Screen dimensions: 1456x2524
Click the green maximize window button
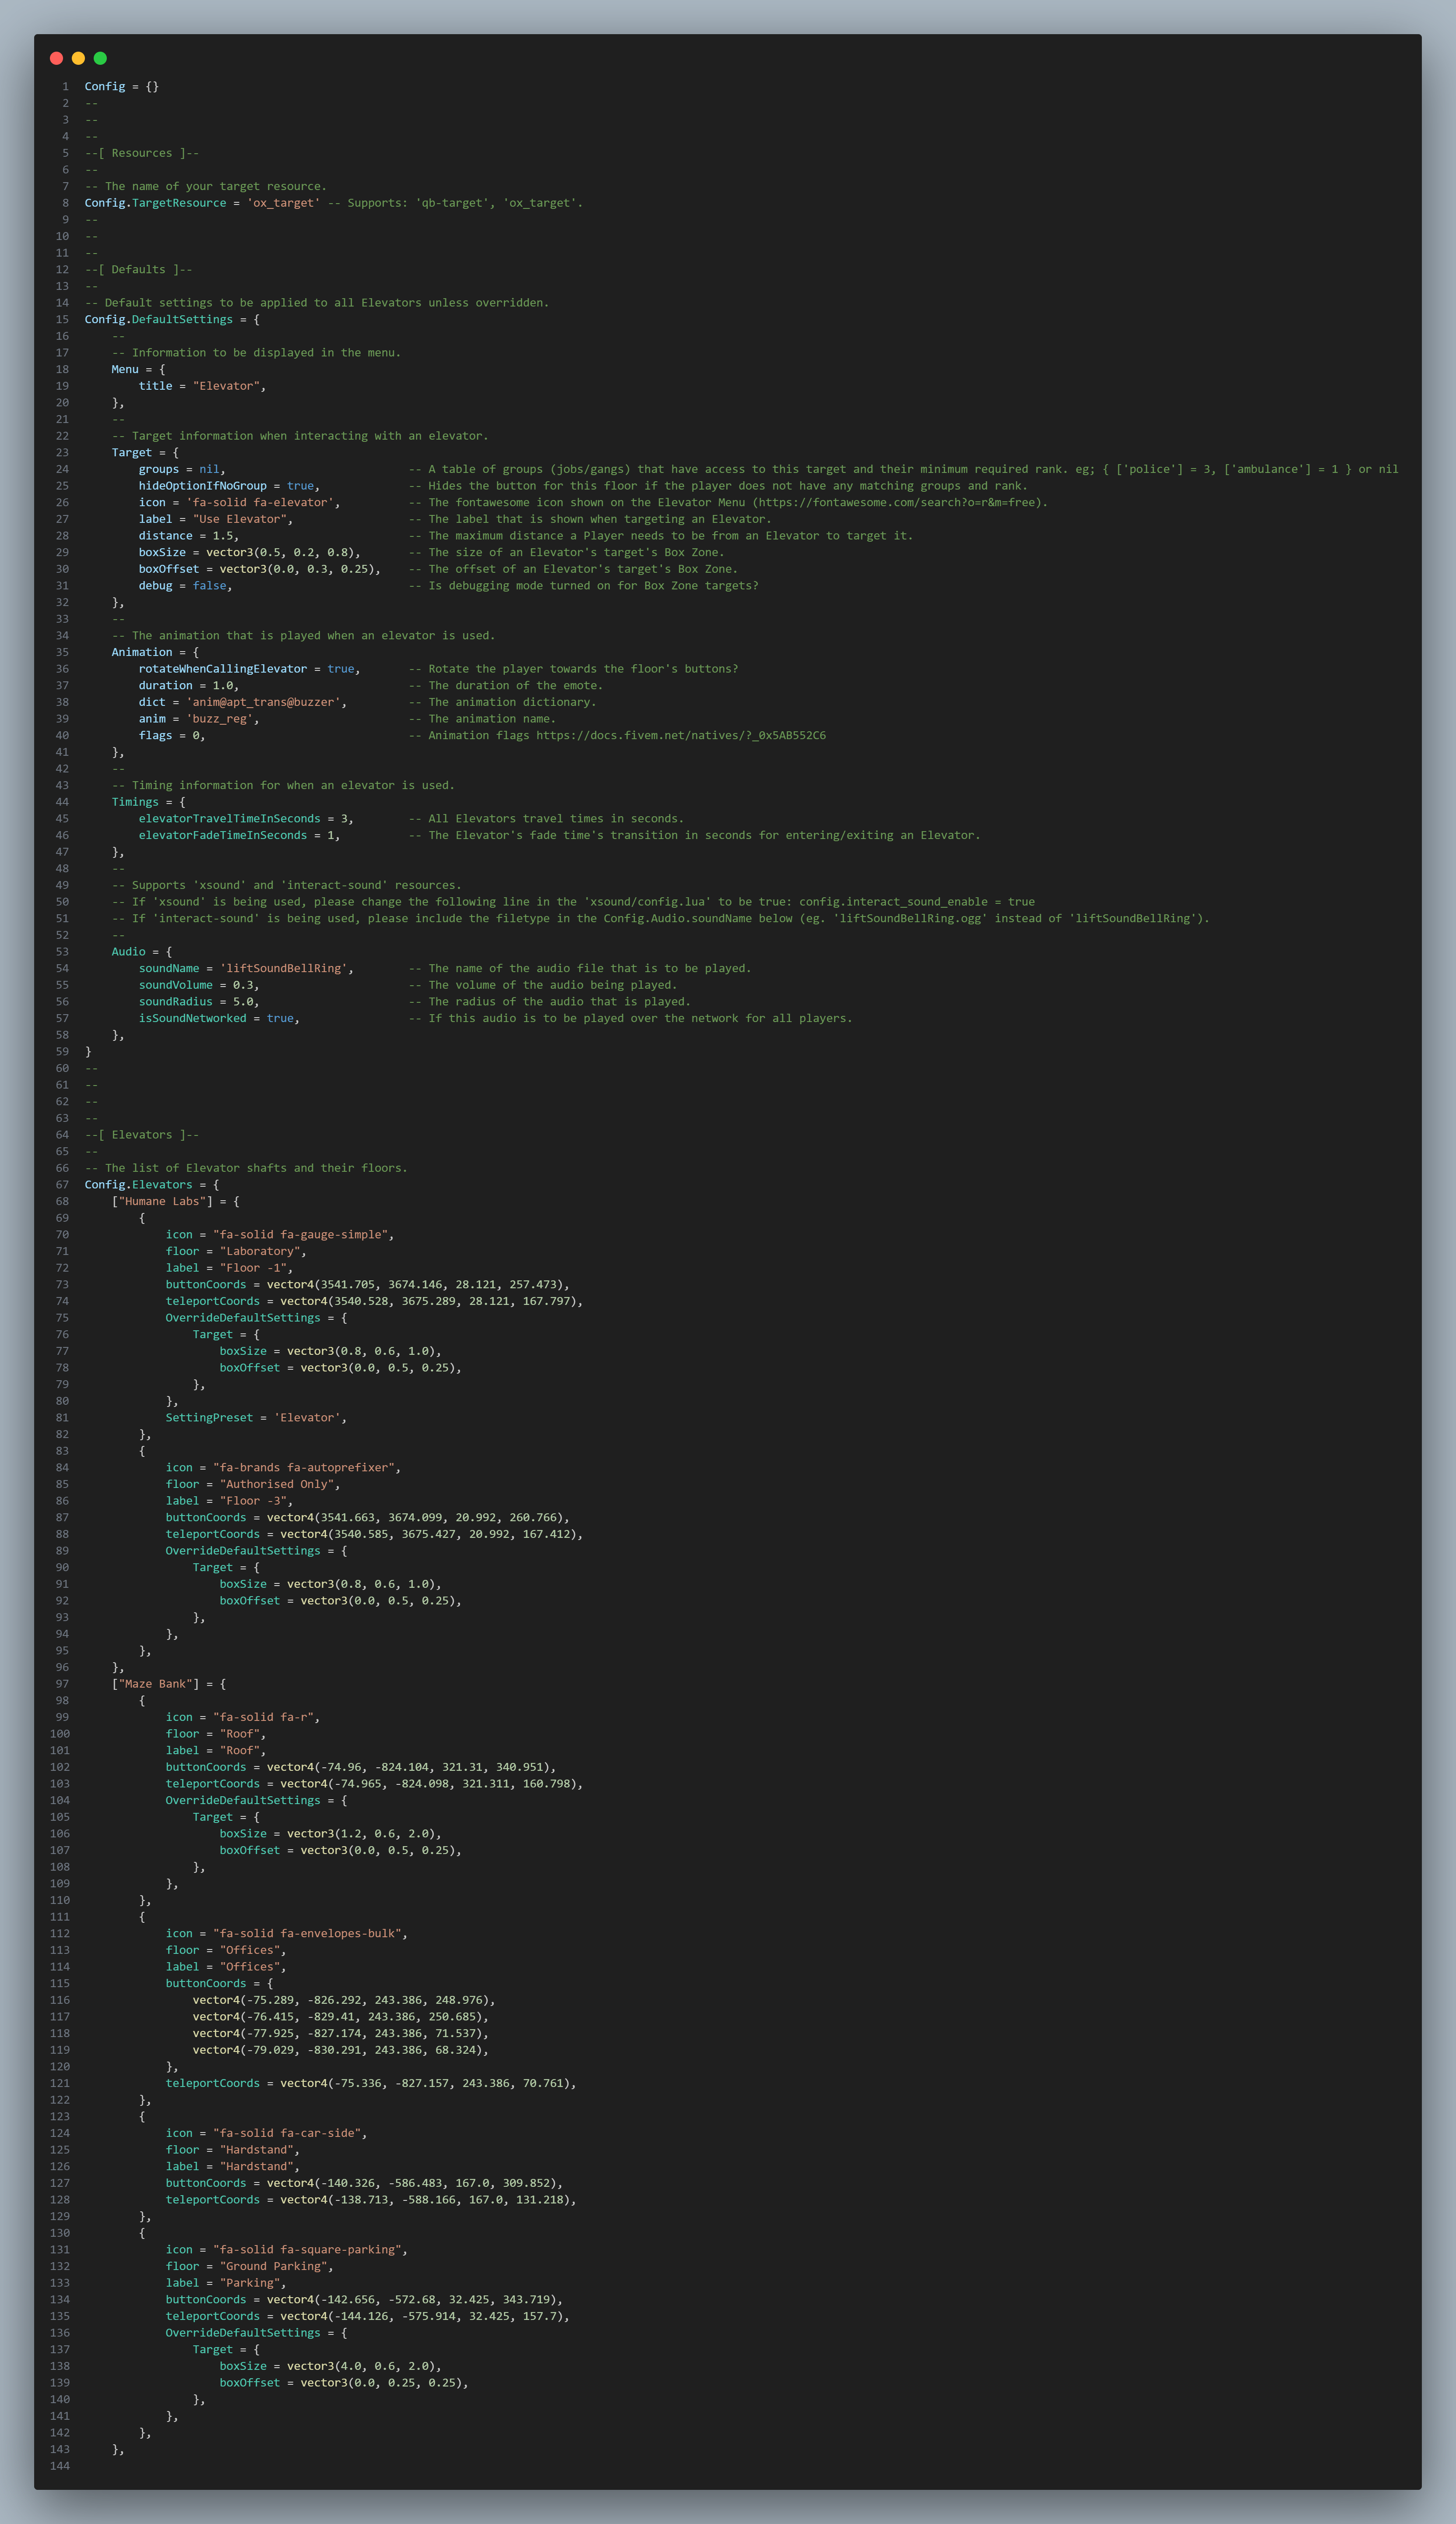100,58
